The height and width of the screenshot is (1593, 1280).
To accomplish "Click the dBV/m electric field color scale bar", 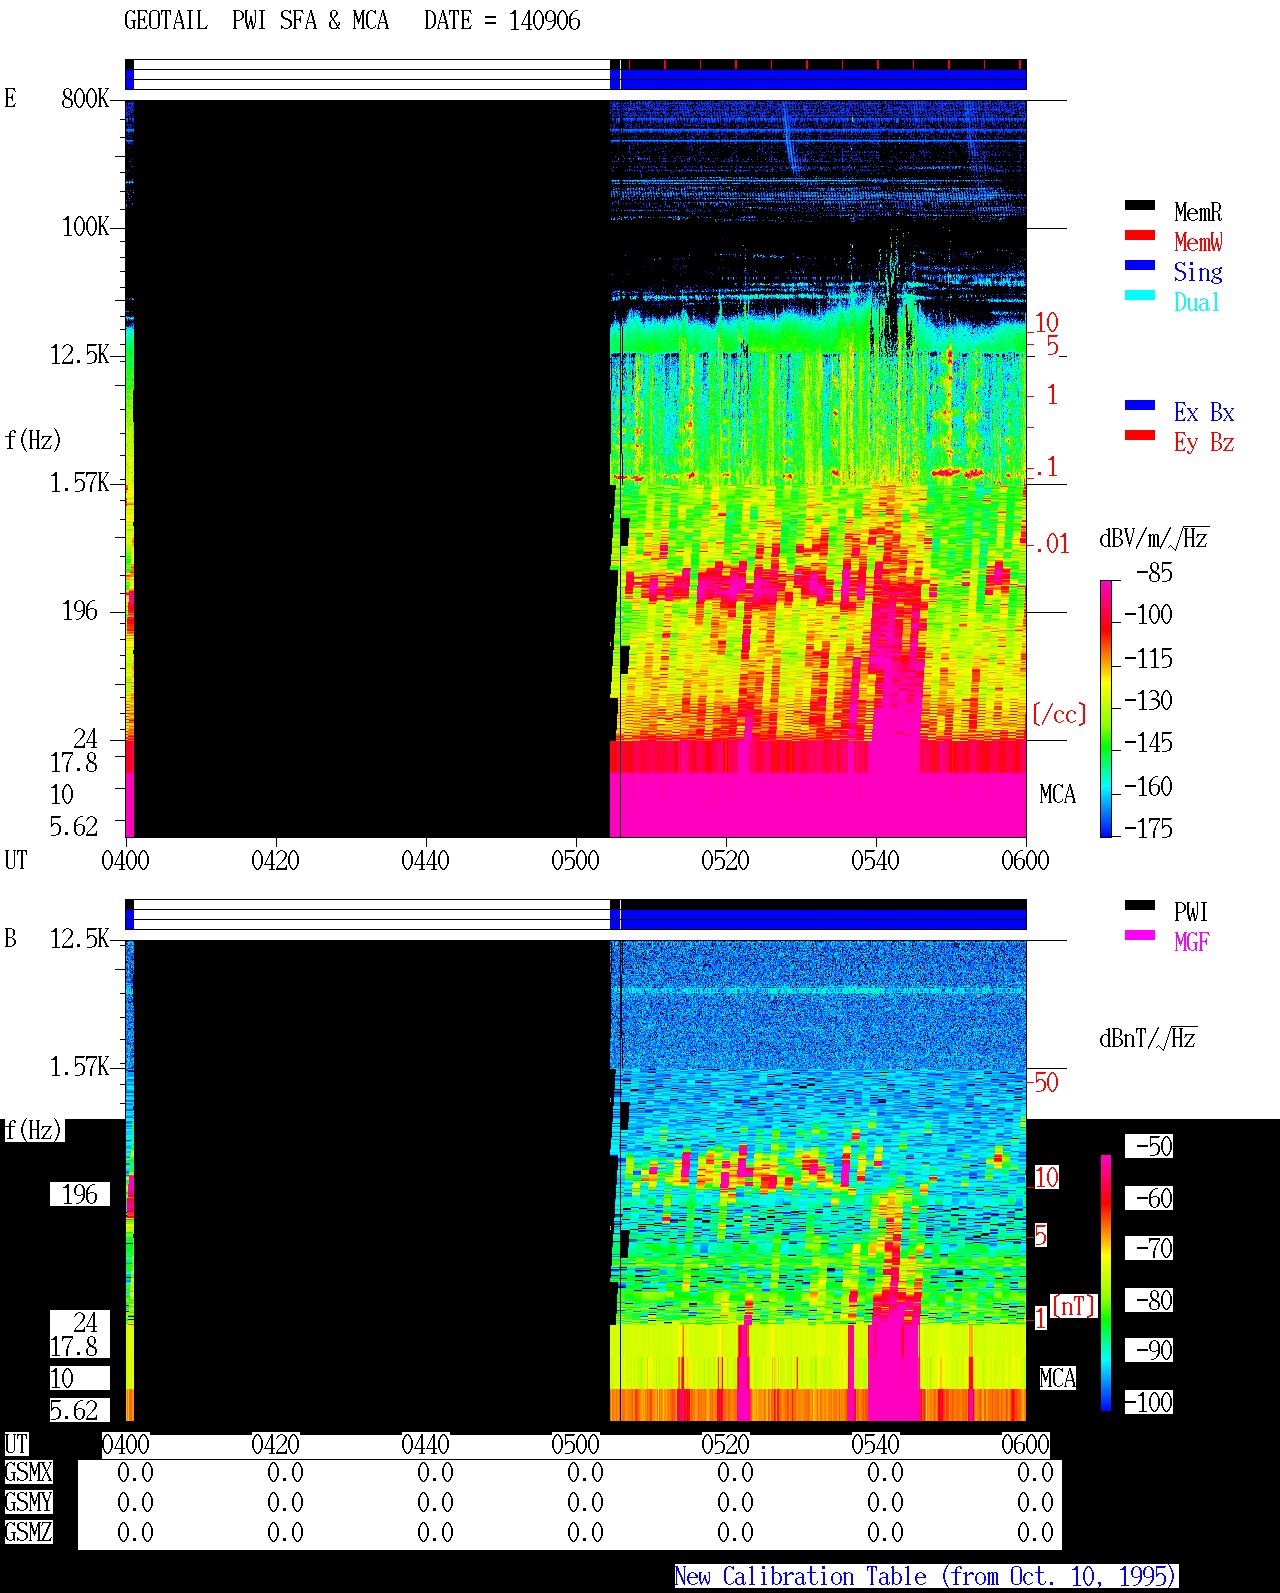I will 1105,708.
